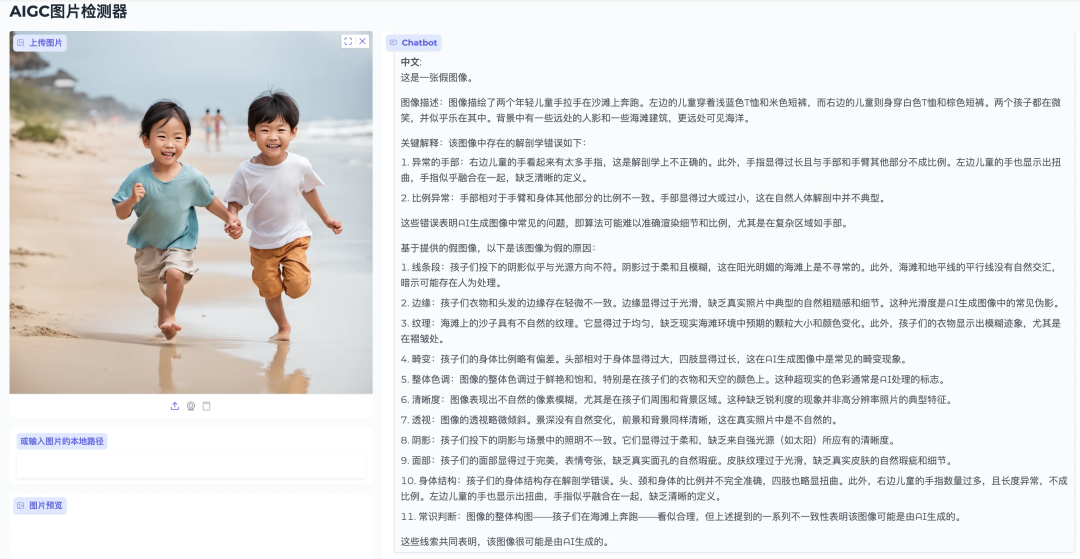Select the paste-from-clipboard source icon

pos(207,406)
